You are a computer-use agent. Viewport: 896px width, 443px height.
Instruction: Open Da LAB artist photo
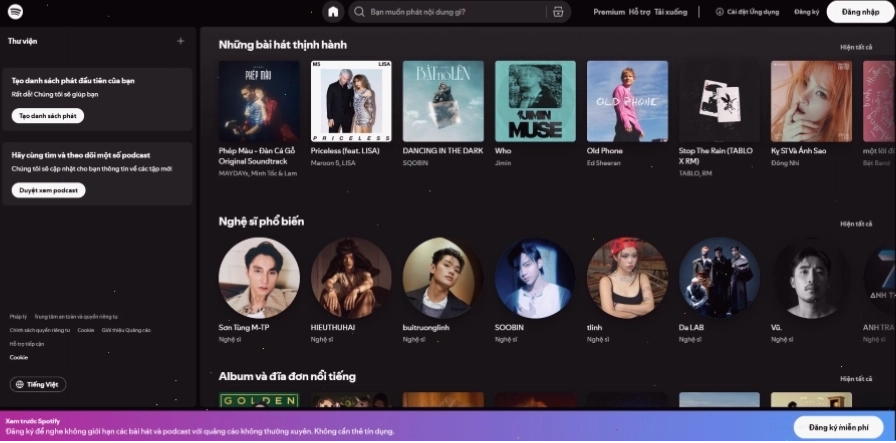[x=719, y=278]
